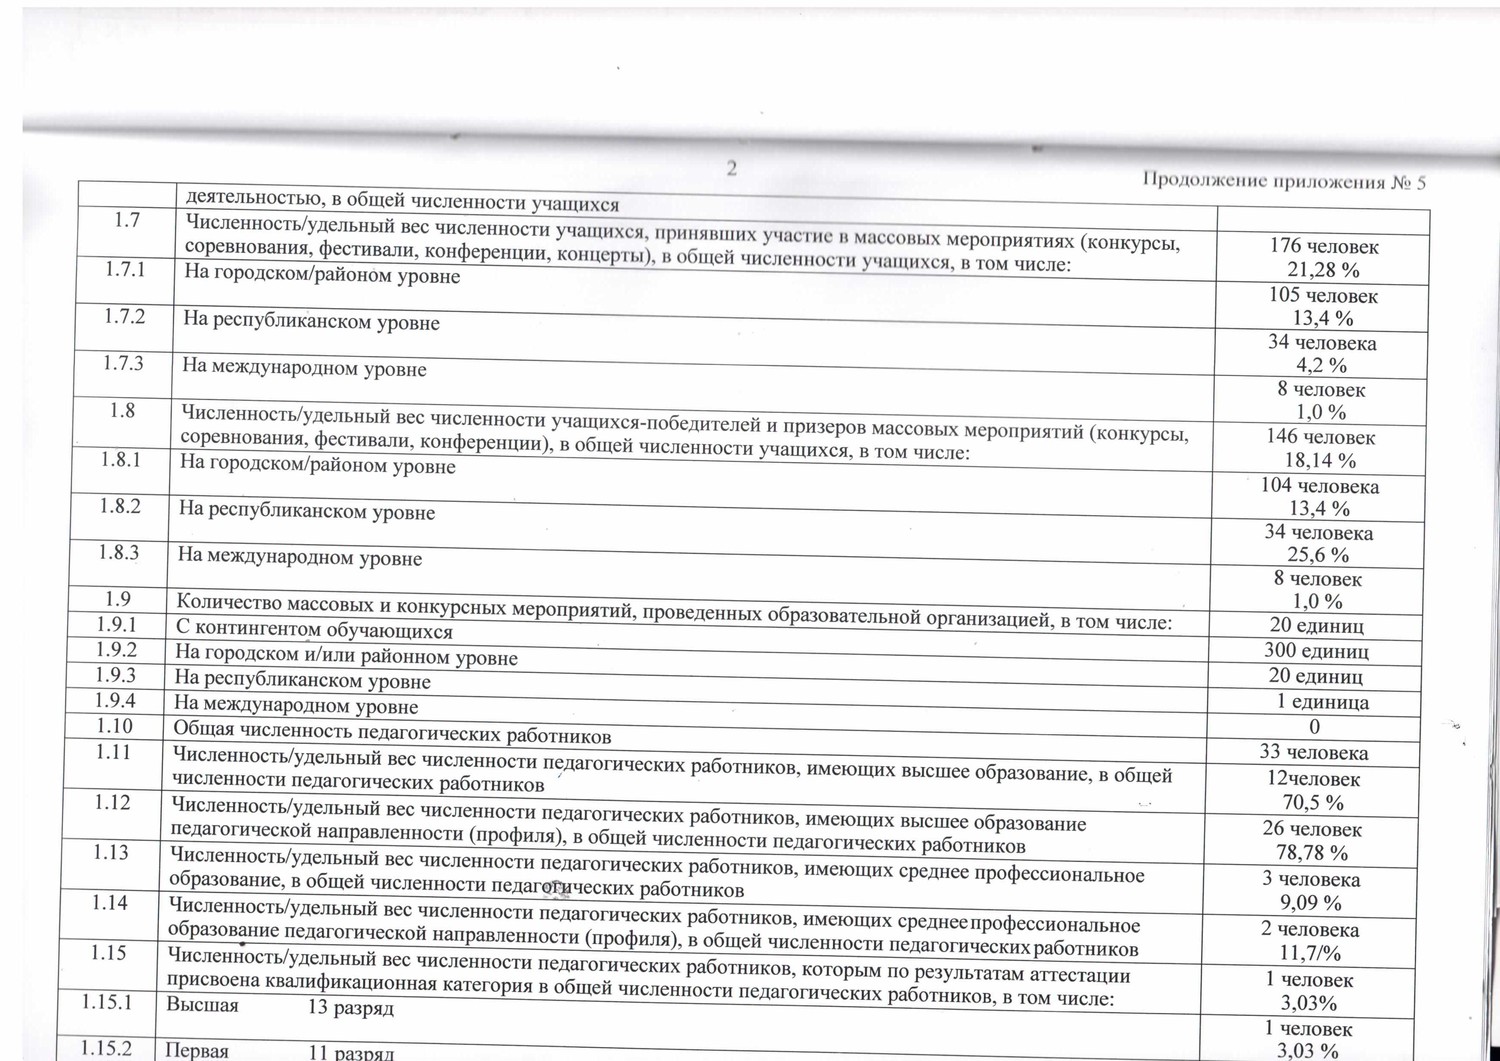
Task: Click row number '1.9.1'
Action: (x=117, y=625)
